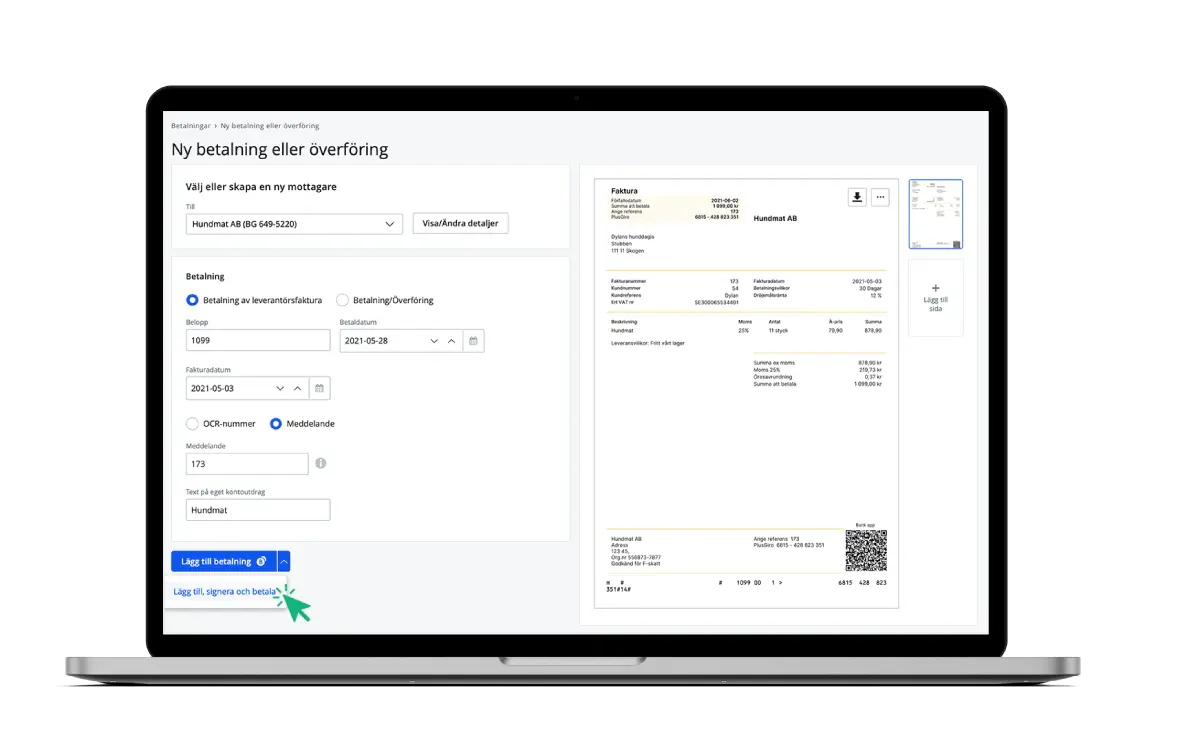Click the Lägg till sida tile
This screenshot has height=755, width=1200.
tap(936, 298)
